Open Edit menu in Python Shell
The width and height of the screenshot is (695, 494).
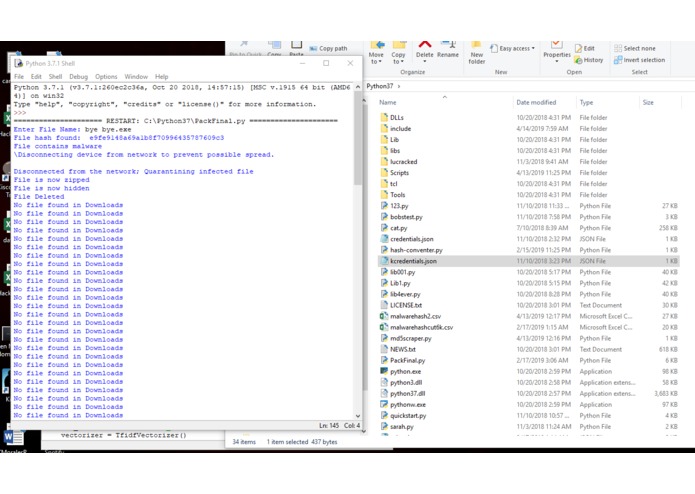pos(36,77)
